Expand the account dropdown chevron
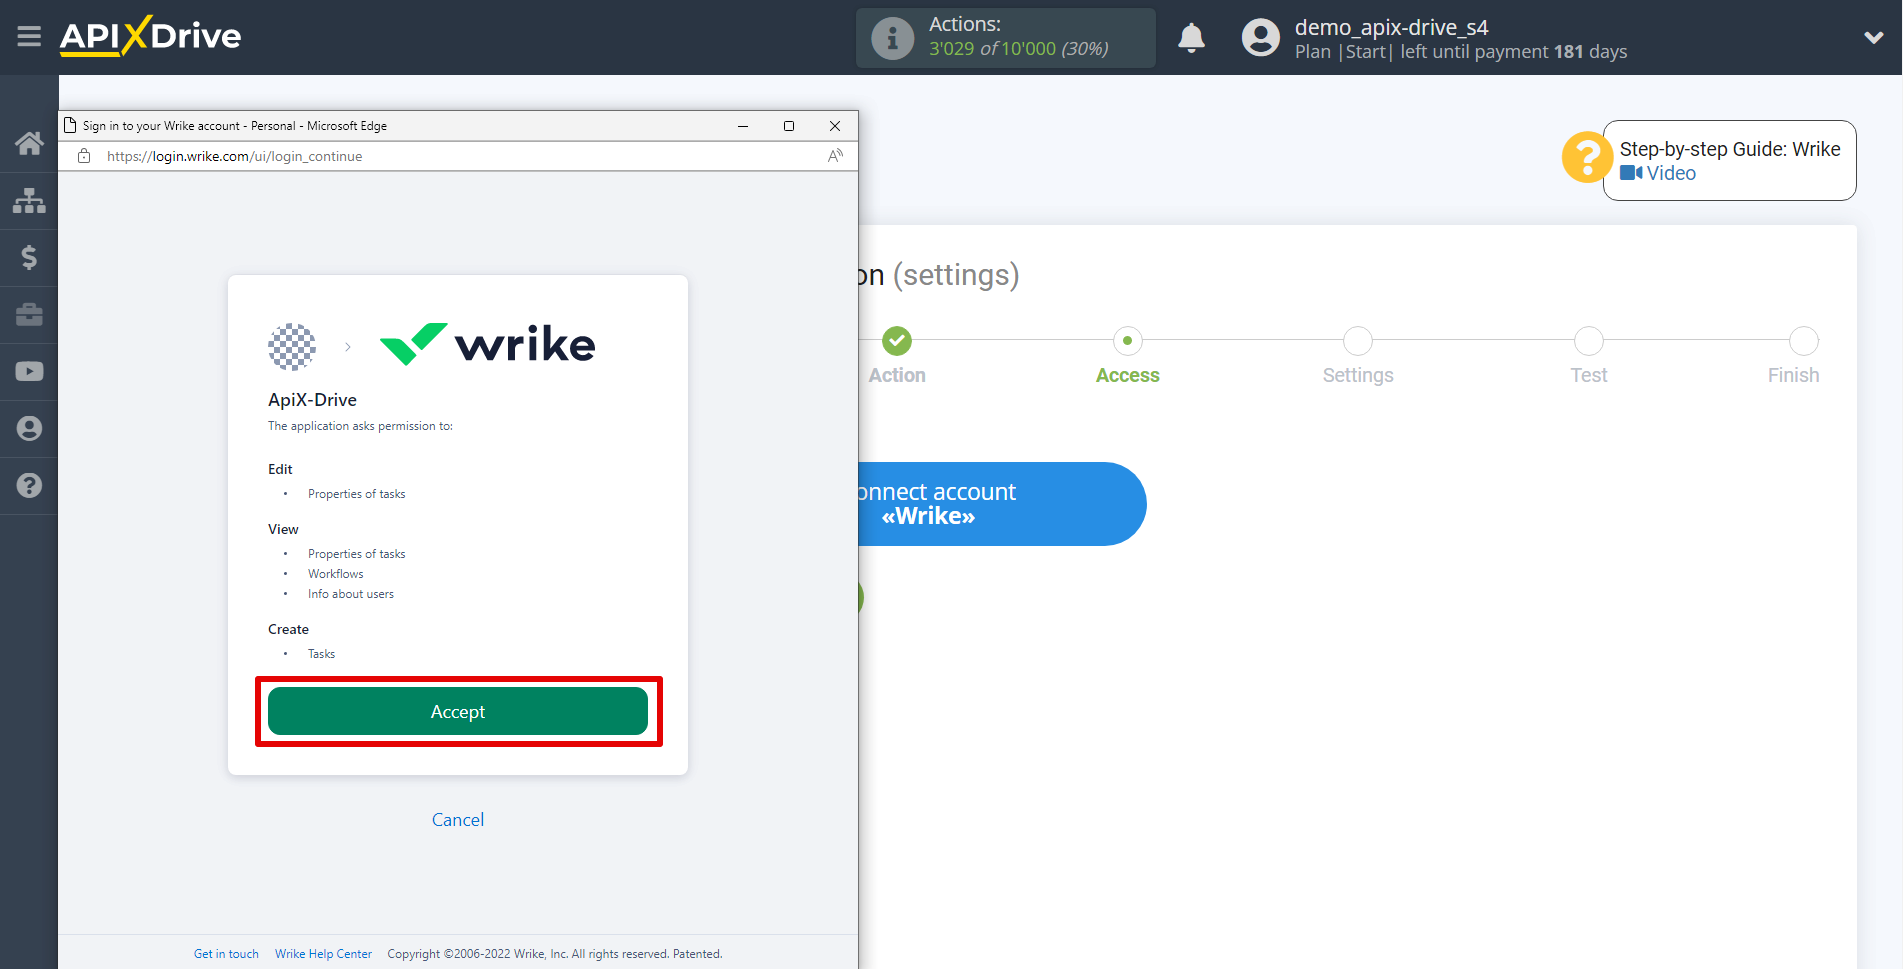Screen dimensions: 1903x969 [x=1874, y=38]
